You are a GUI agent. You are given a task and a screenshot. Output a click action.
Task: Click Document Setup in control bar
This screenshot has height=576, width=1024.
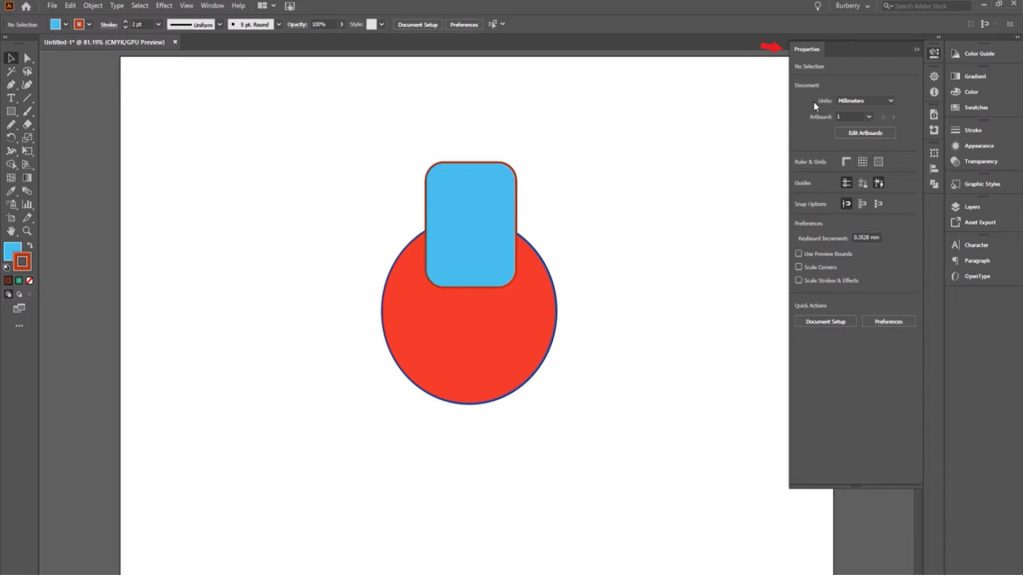tap(417, 24)
